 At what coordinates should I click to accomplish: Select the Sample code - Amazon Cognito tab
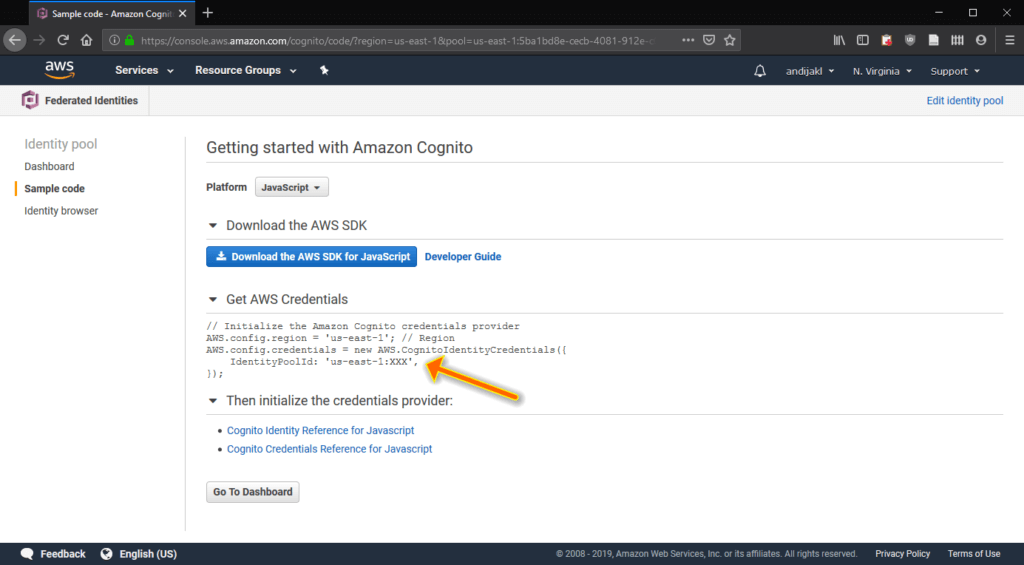click(111, 13)
